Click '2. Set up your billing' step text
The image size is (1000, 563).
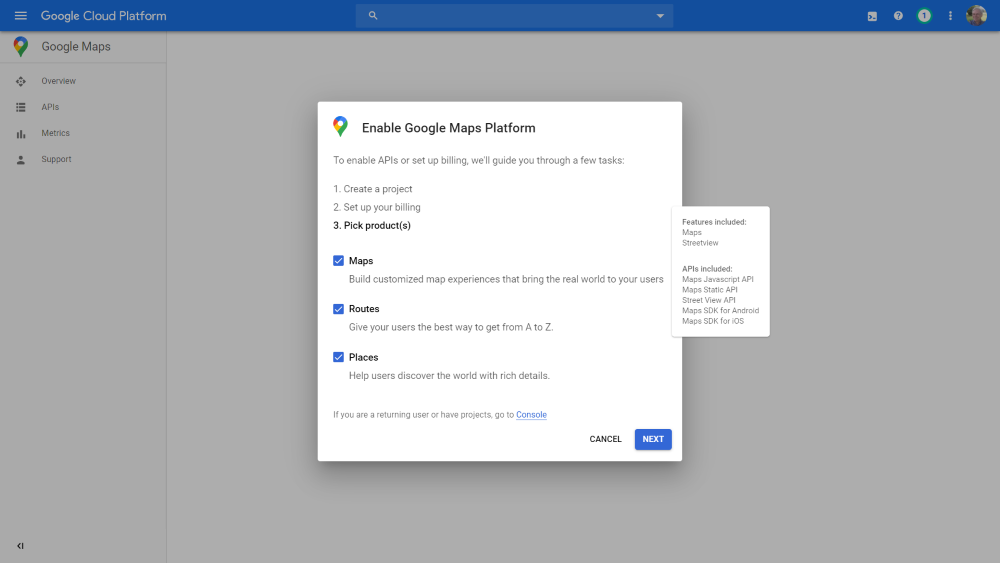pos(377,207)
